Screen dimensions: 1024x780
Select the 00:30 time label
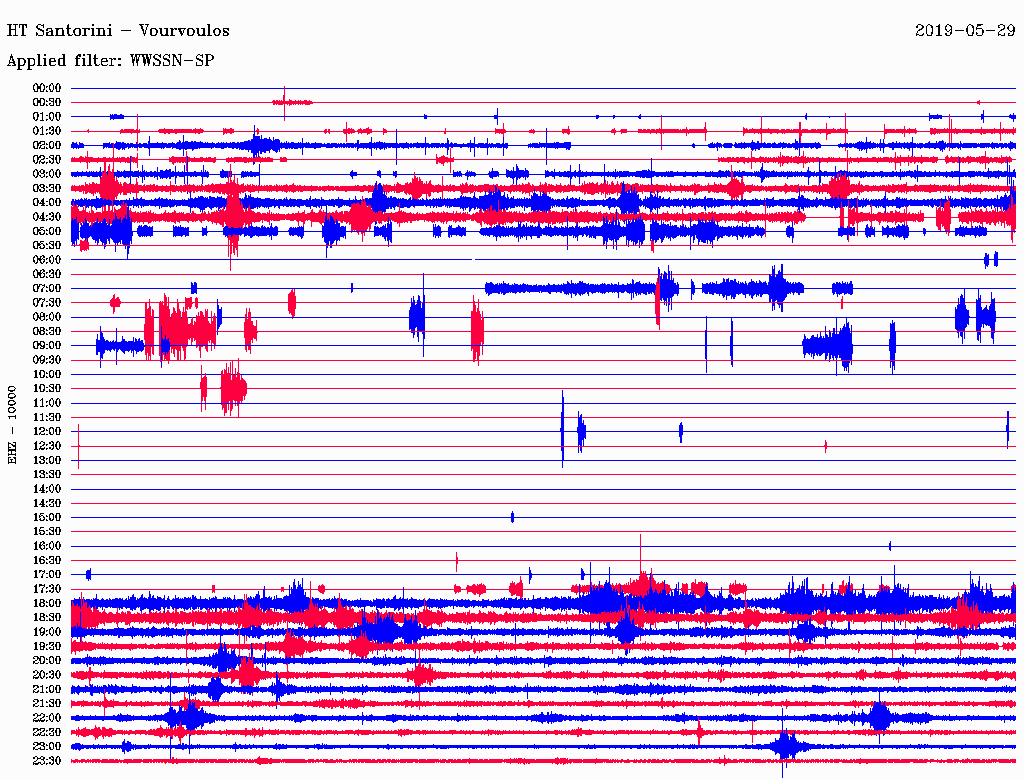pyautogui.click(x=47, y=103)
